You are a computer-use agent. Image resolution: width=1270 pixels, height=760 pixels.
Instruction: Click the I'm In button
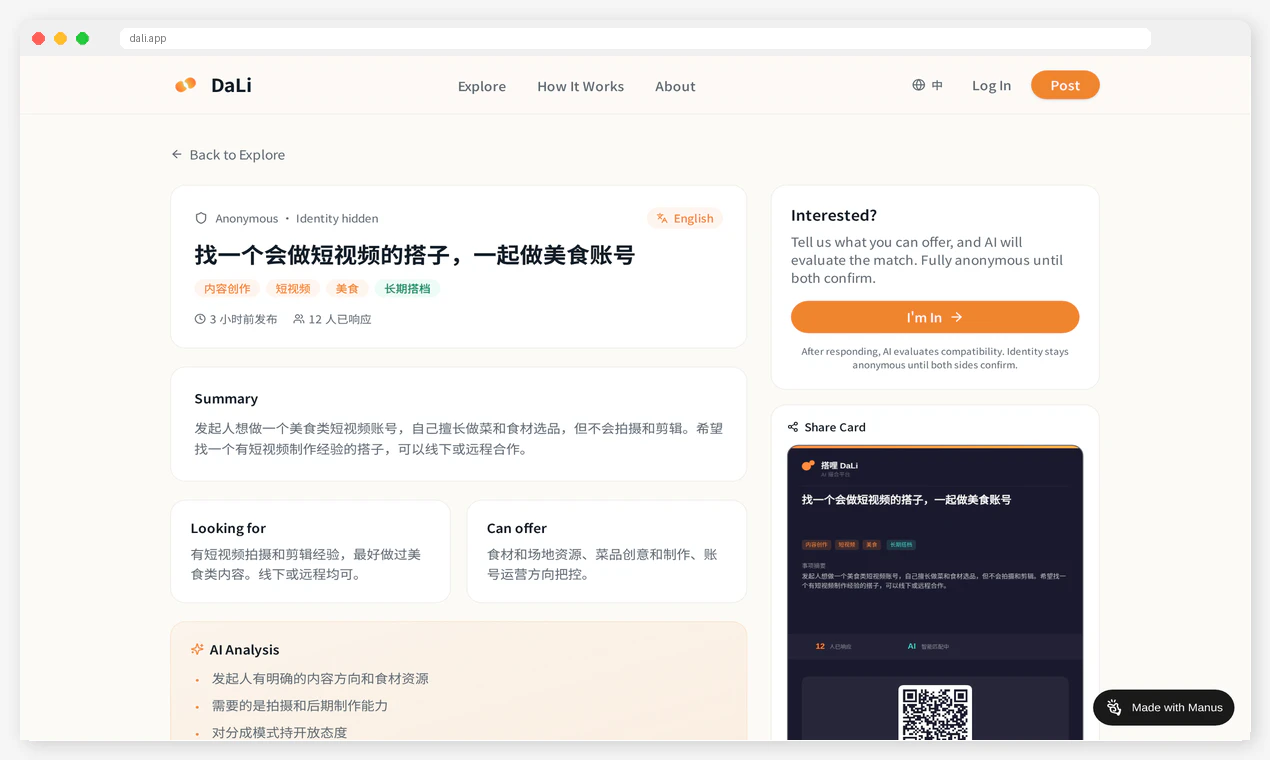[935, 317]
